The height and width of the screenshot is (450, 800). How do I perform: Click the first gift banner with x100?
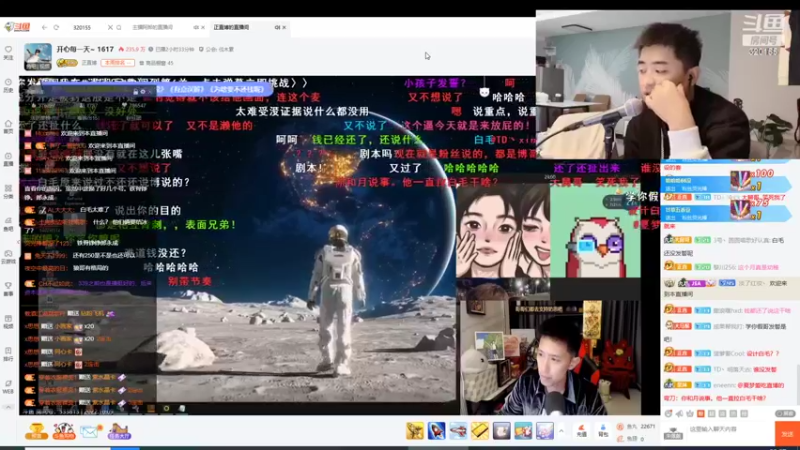pos(726,182)
